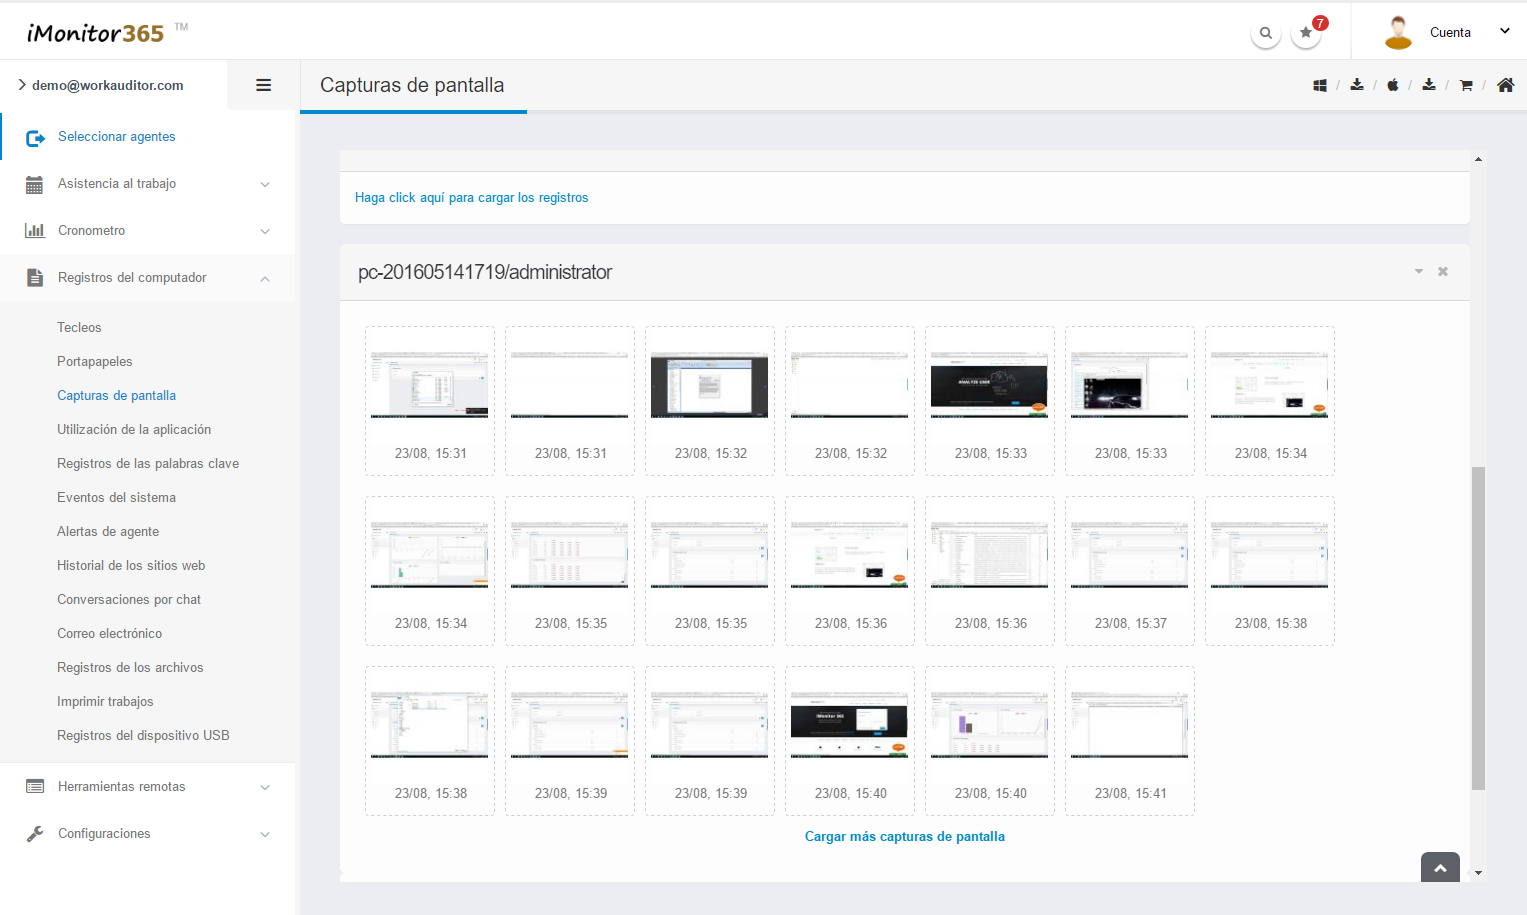This screenshot has width=1527, height=915.
Task: Open the screenshot thumbnail dated 23/08, 15:41
Action: [1130, 726]
